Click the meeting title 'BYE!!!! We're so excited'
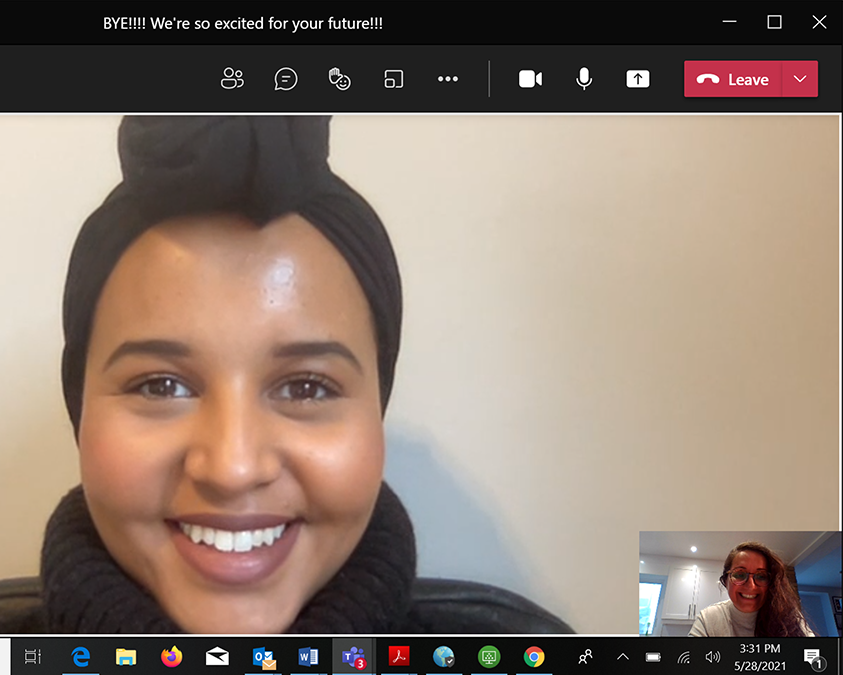The height and width of the screenshot is (675, 843). click(x=242, y=24)
